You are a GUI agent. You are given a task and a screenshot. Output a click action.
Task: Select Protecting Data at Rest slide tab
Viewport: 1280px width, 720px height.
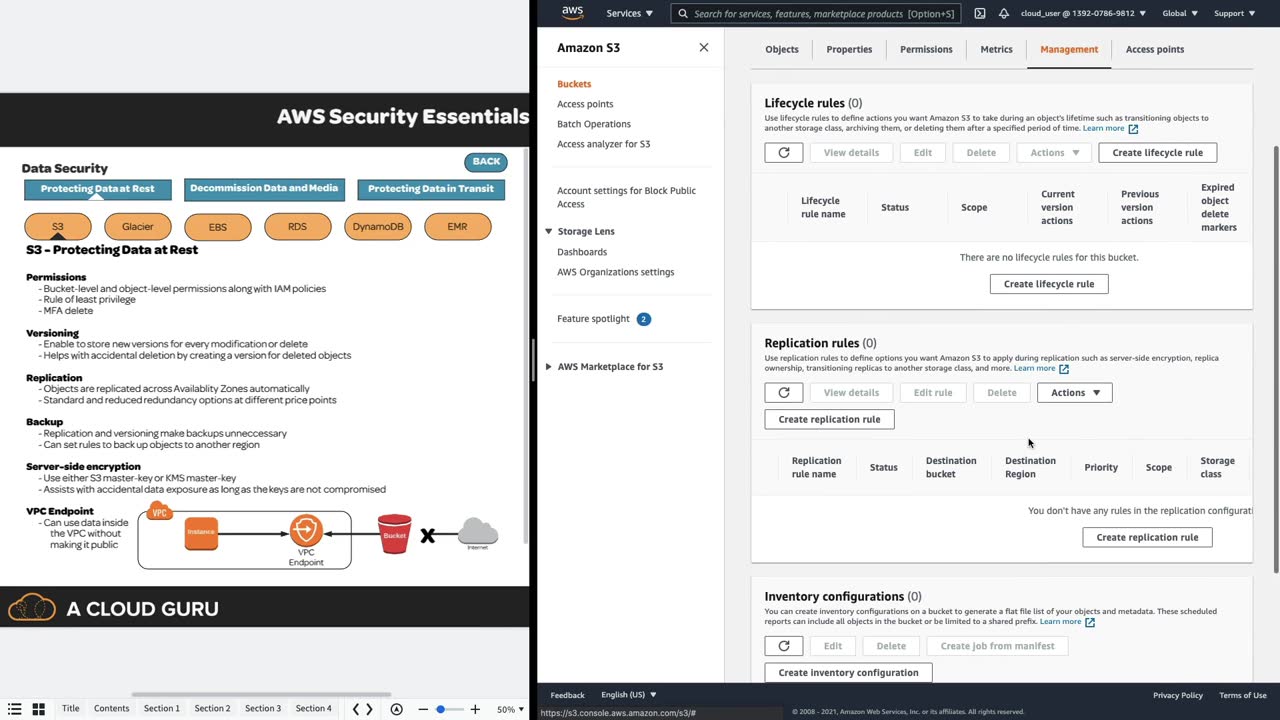pyautogui.click(x=98, y=189)
